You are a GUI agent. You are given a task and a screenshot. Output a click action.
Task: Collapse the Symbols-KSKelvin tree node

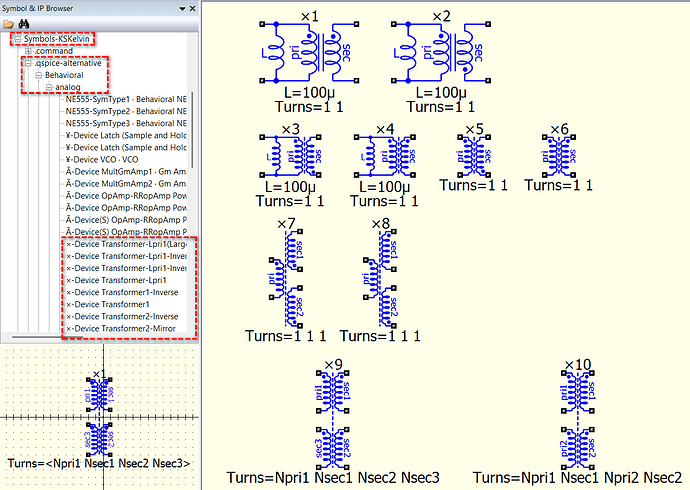[17, 38]
